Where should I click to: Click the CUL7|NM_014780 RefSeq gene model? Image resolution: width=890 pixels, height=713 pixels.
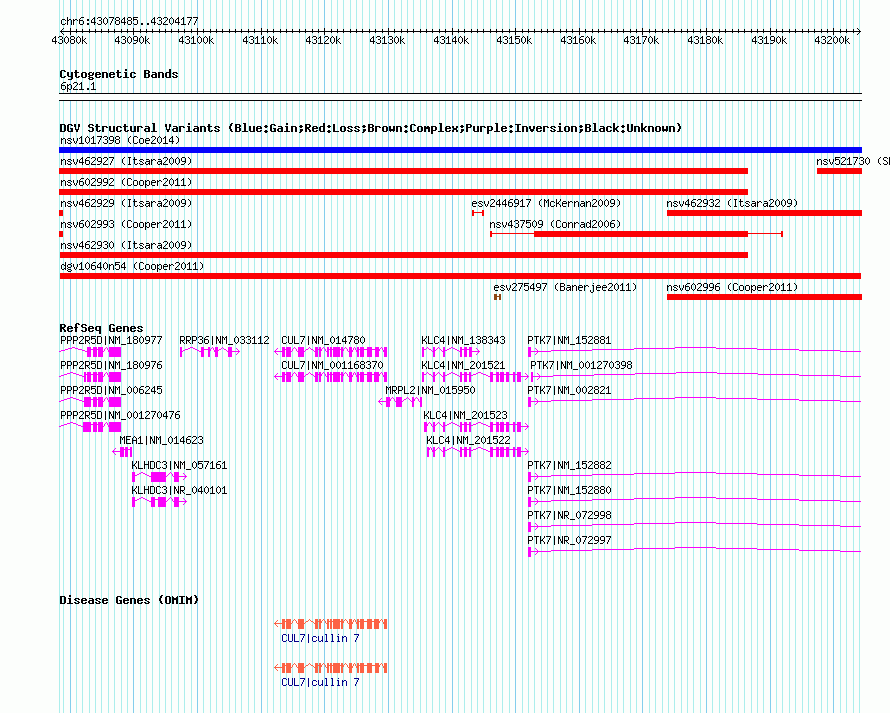coord(331,352)
